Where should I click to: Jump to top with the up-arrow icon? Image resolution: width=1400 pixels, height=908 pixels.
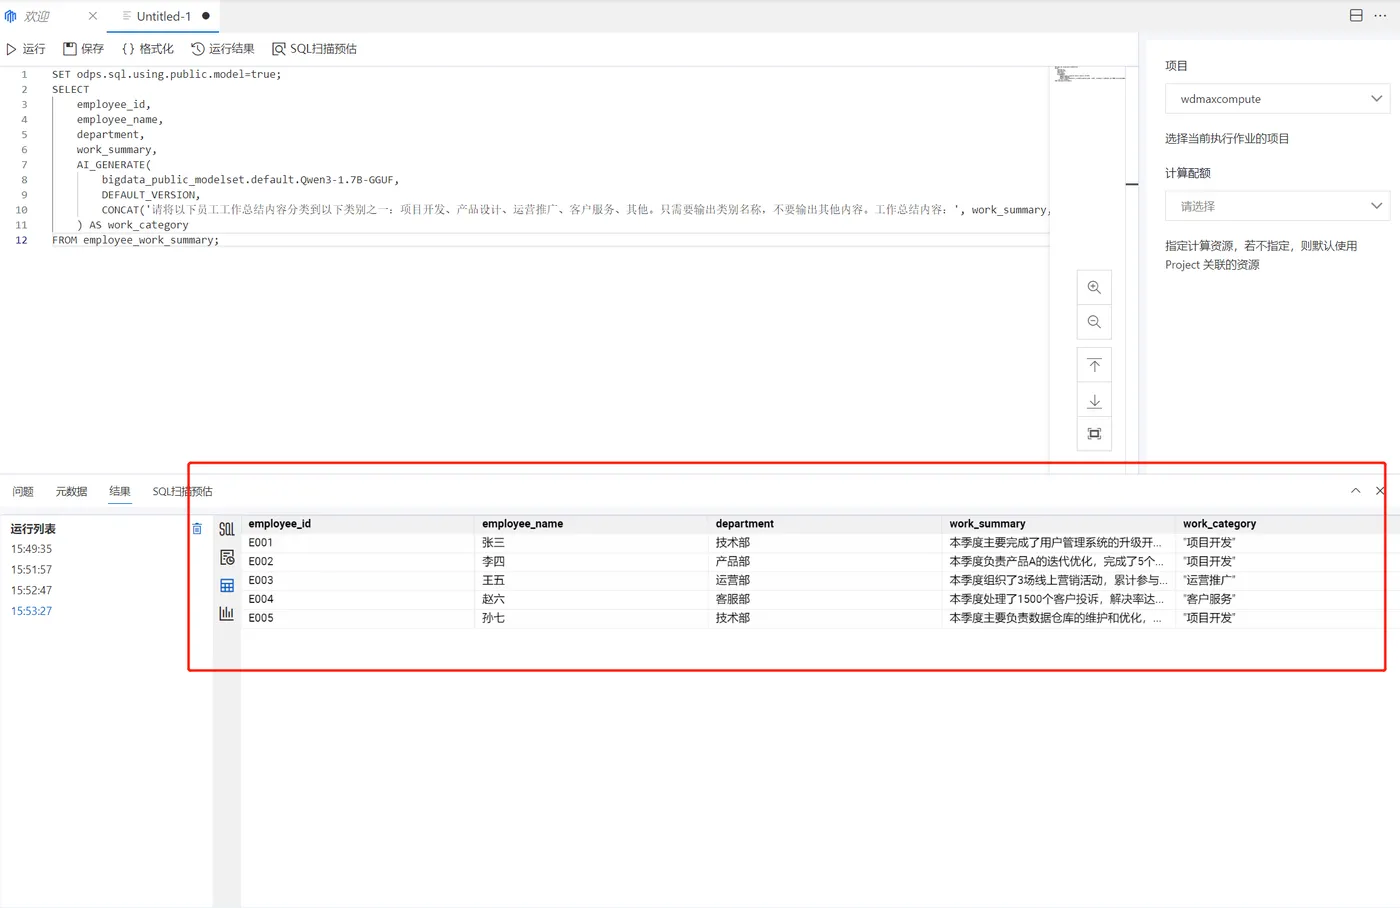(1094, 366)
